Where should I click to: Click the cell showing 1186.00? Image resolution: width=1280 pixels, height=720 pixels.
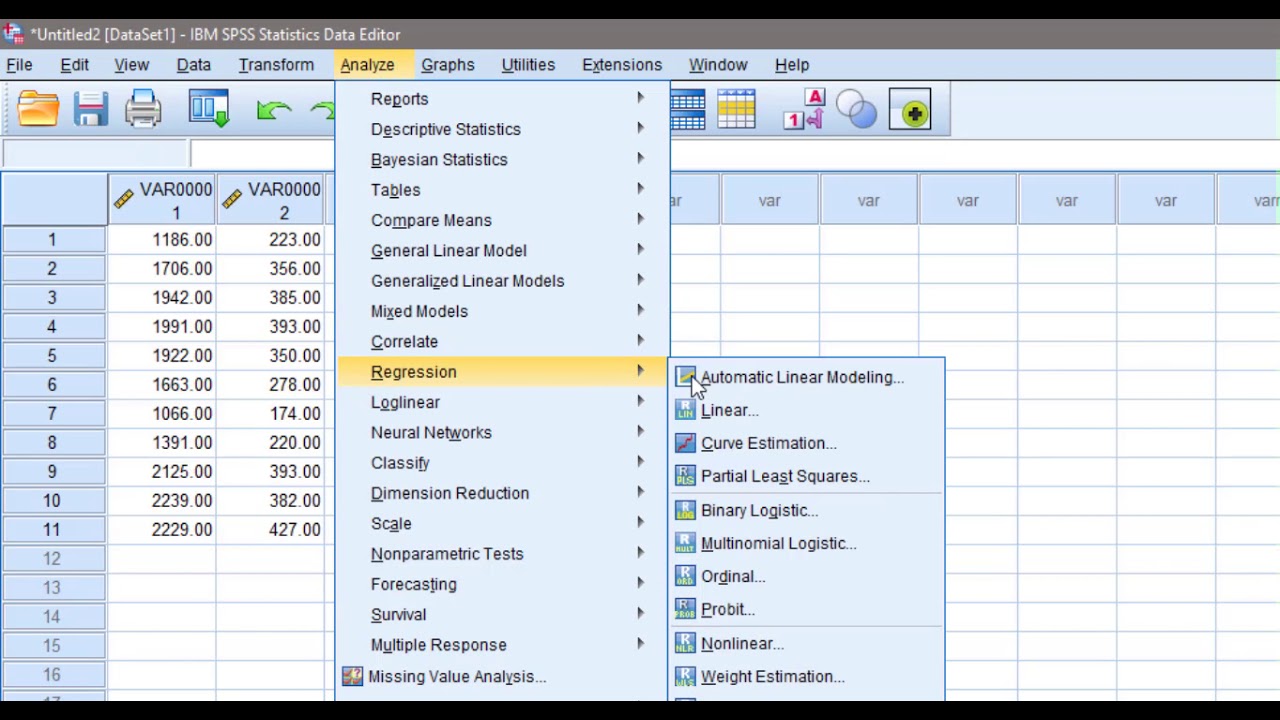click(161, 240)
